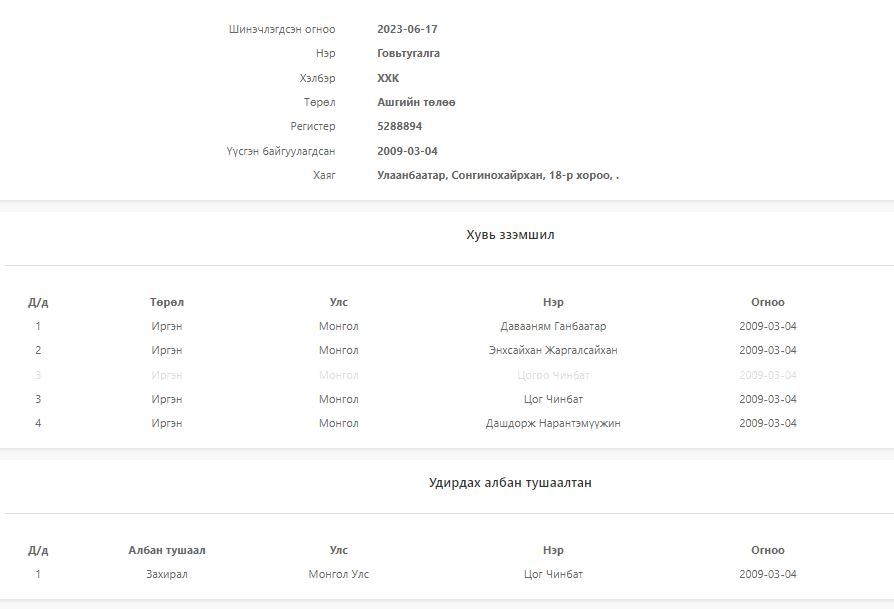894x609 pixels.
Task: Click the Шинэчлэгдсэн огноо label
Action: pos(282,30)
